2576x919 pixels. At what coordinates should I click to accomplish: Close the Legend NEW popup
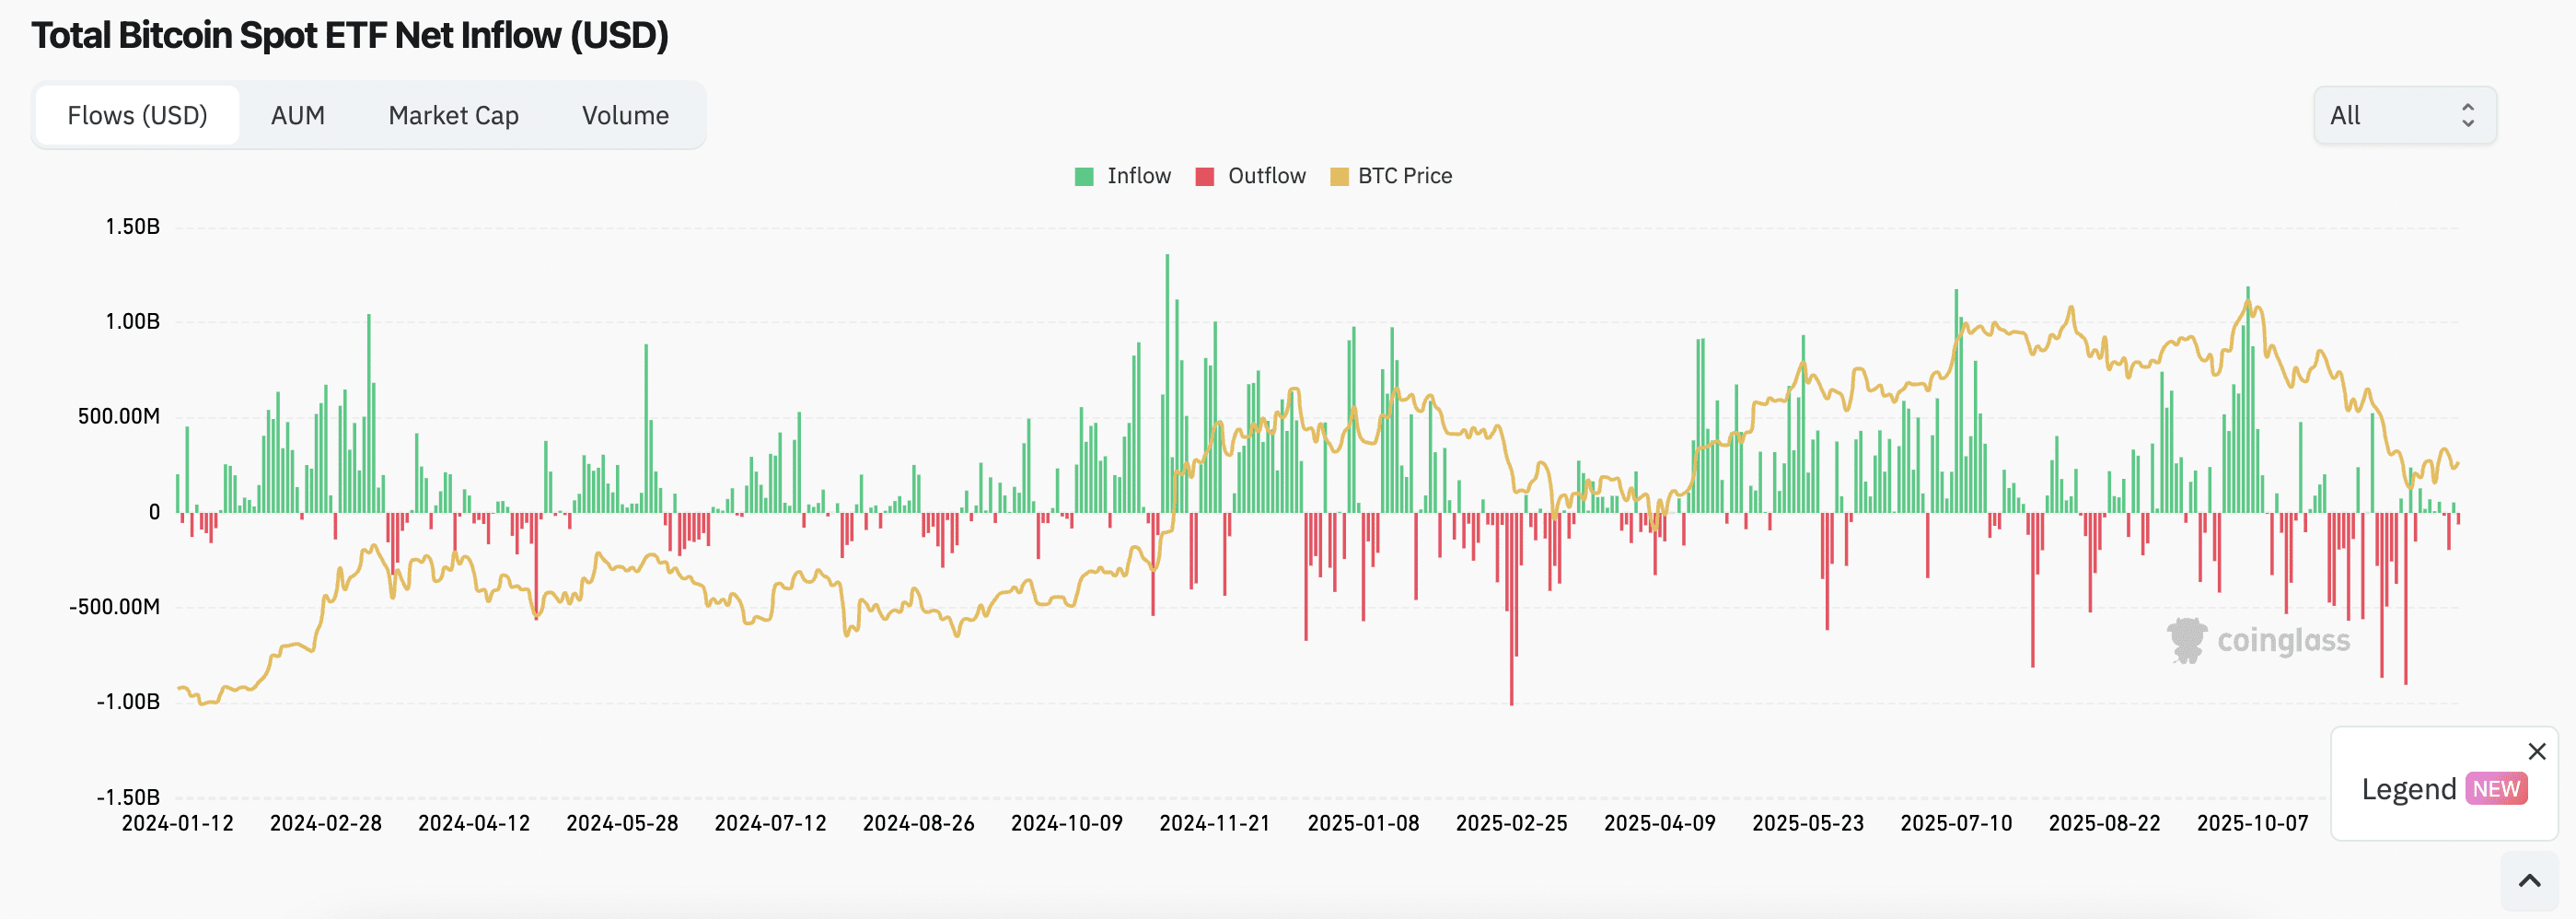[x=2536, y=751]
